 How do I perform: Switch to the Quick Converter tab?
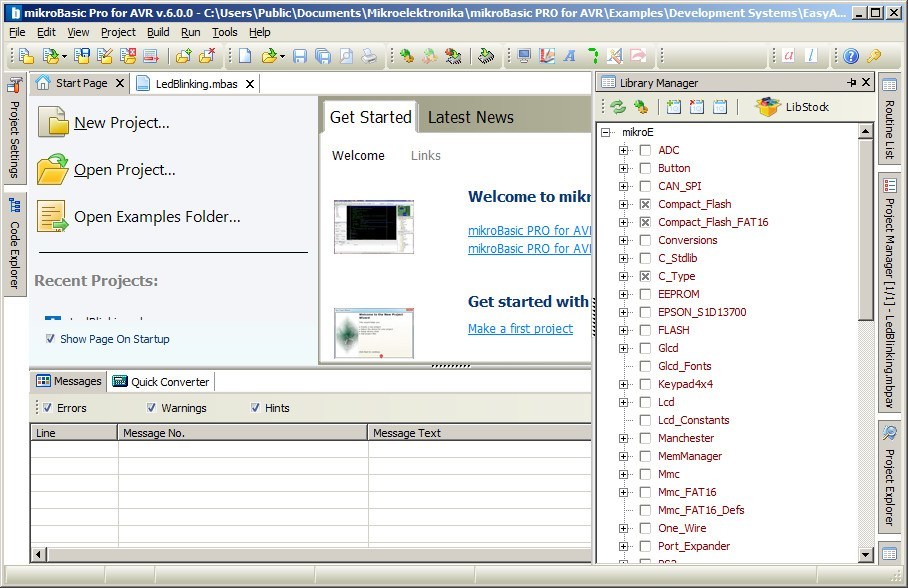pos(161,382)
